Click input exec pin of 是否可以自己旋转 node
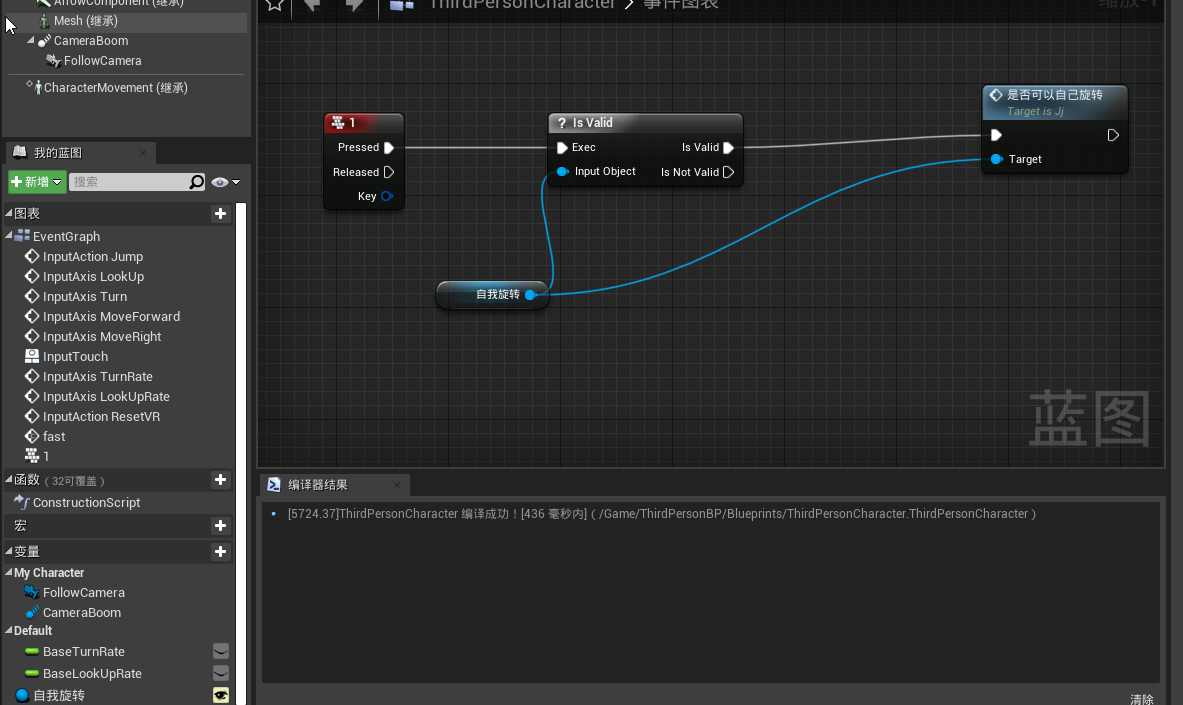 997,135
